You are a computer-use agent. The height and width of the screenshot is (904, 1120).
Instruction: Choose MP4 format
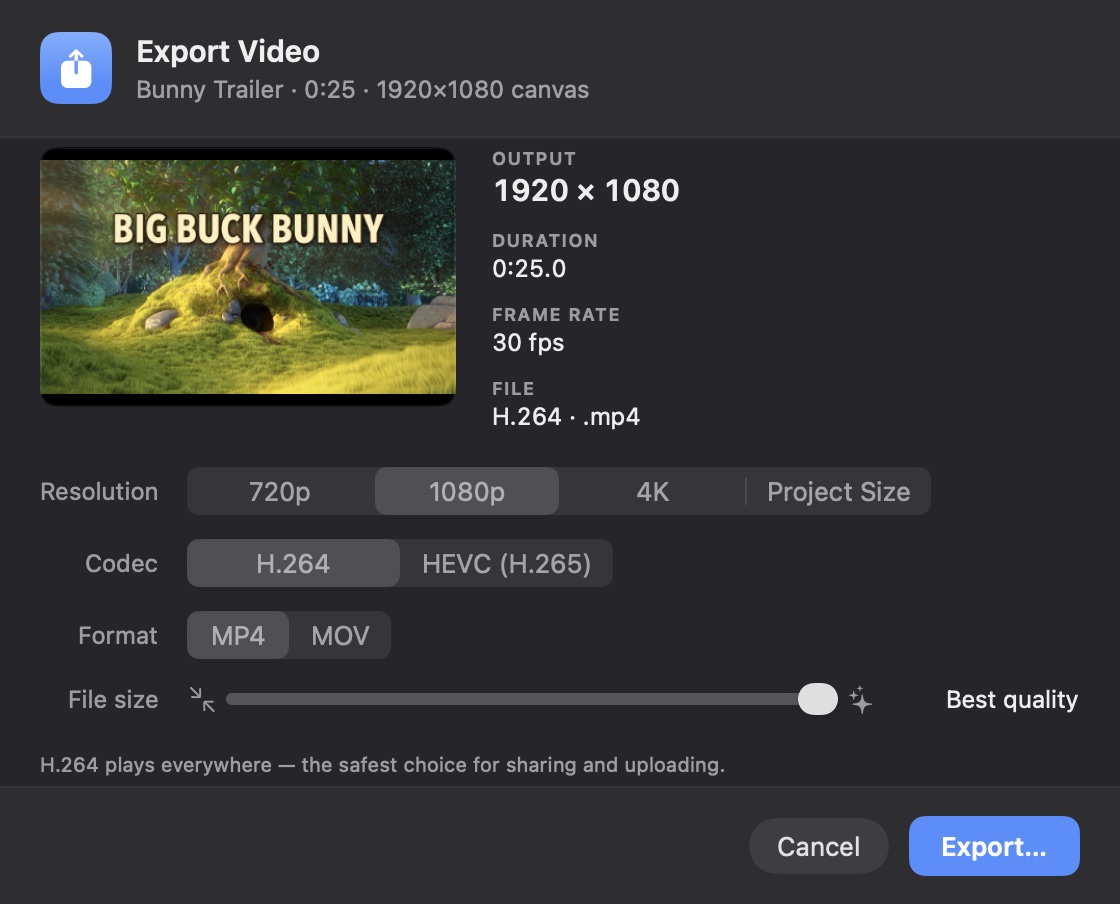pos(238,635)
